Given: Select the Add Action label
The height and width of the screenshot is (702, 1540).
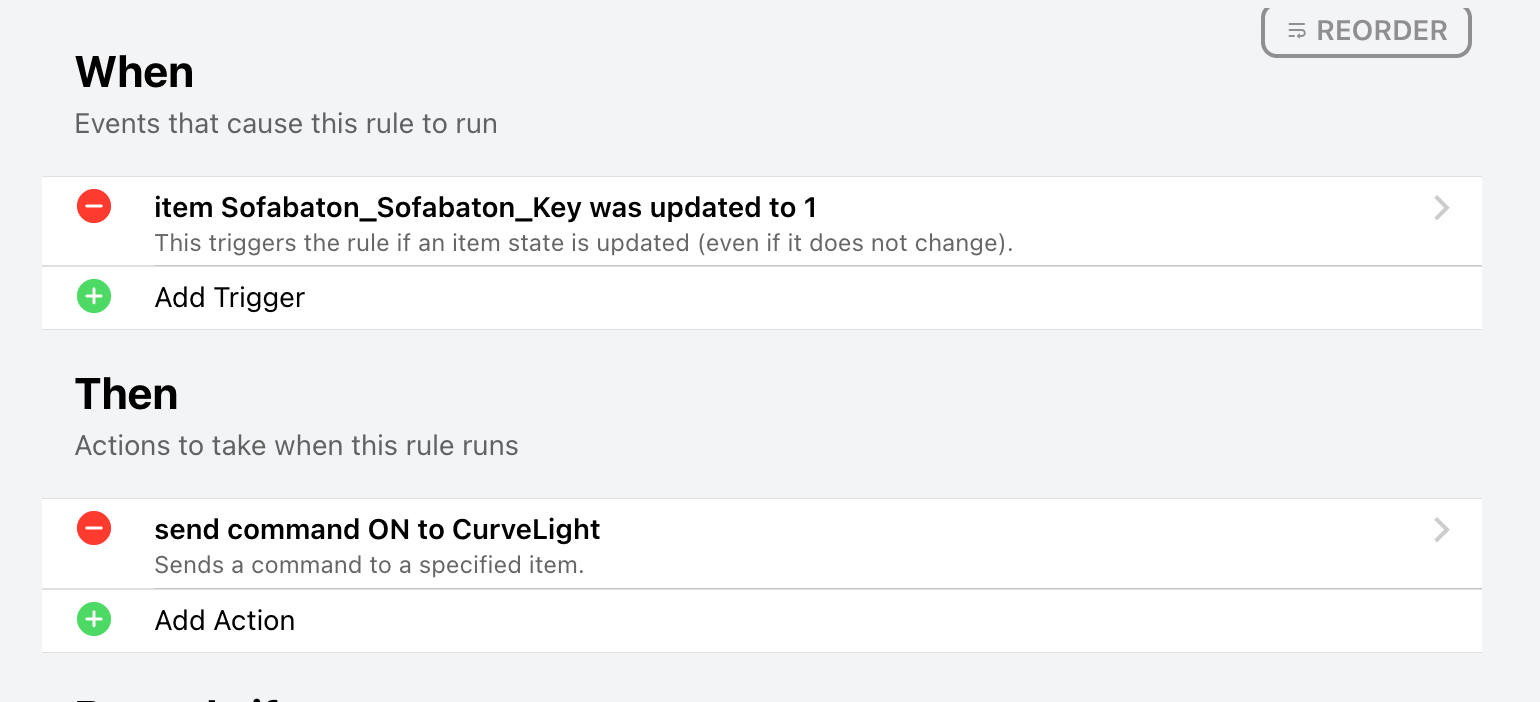Looking at the screenshot, I should coord(224,621).
